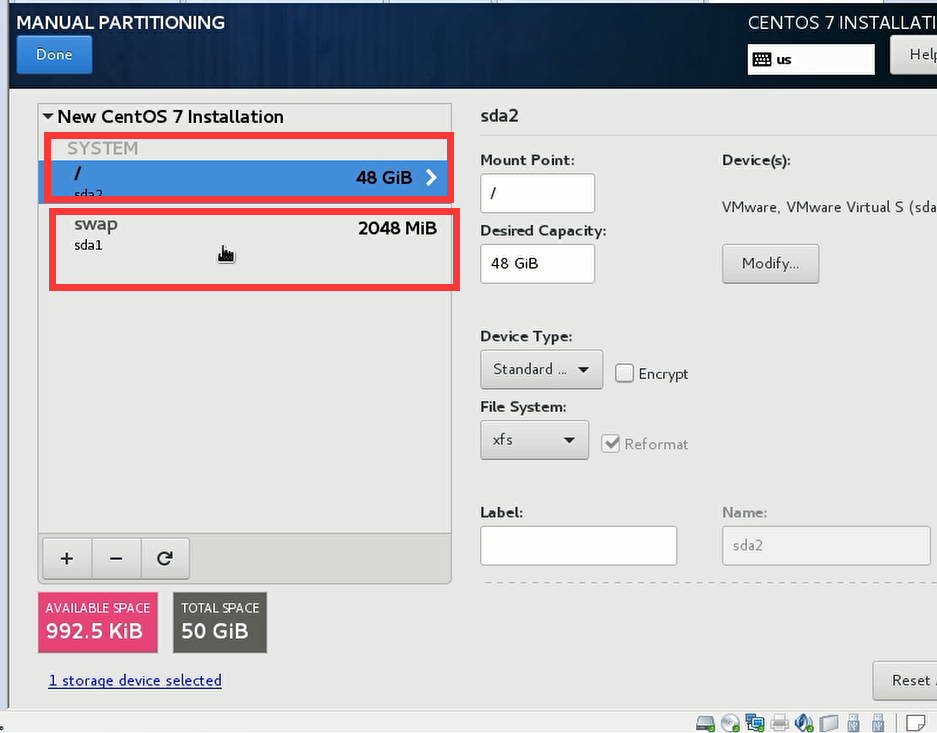Open the File System xfs dropdown

pyautogui.click(x=534, y=440)
